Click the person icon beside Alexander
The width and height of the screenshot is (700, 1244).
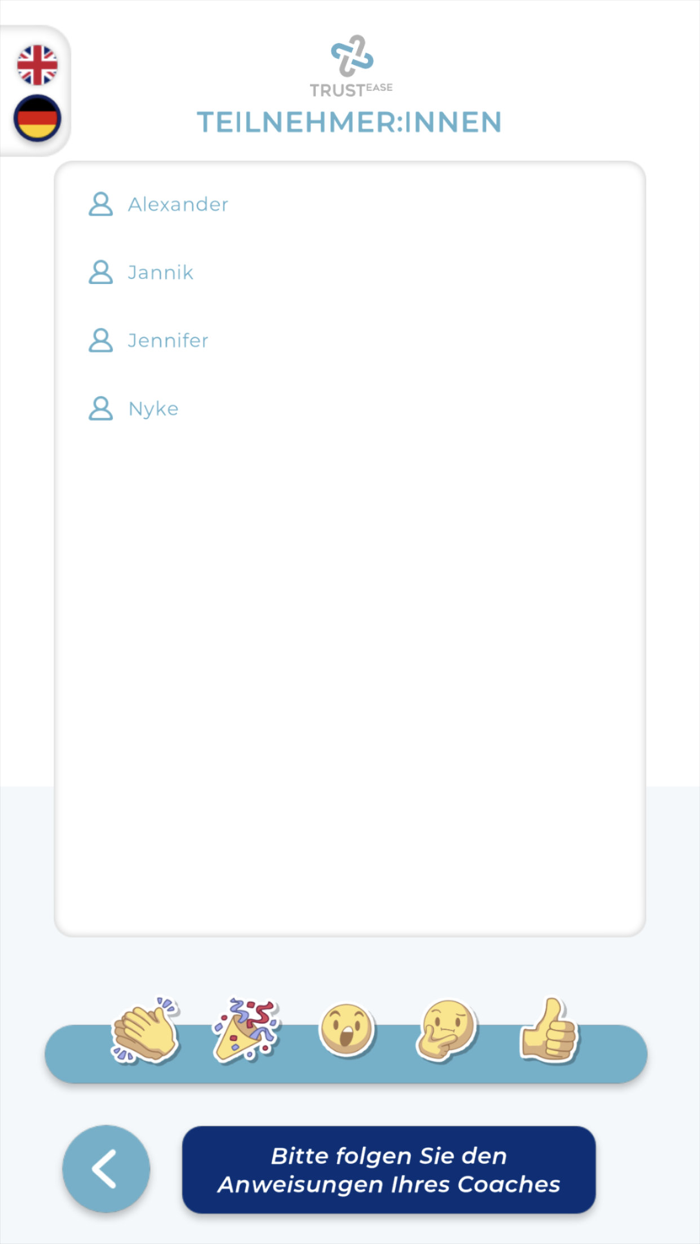point(101,204)
